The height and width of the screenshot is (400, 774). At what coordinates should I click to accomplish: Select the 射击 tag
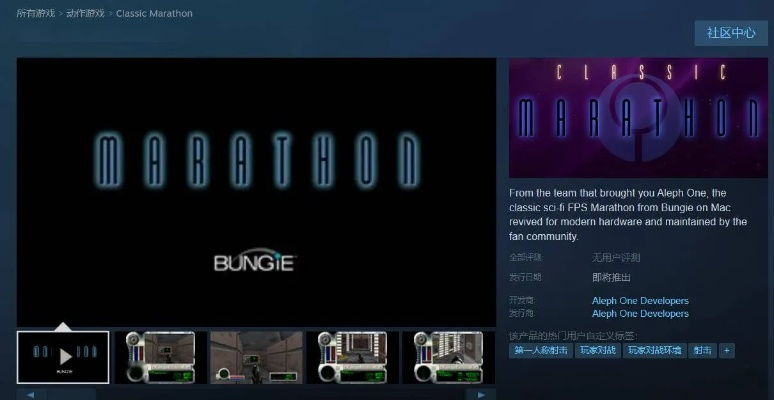(703, 351)
